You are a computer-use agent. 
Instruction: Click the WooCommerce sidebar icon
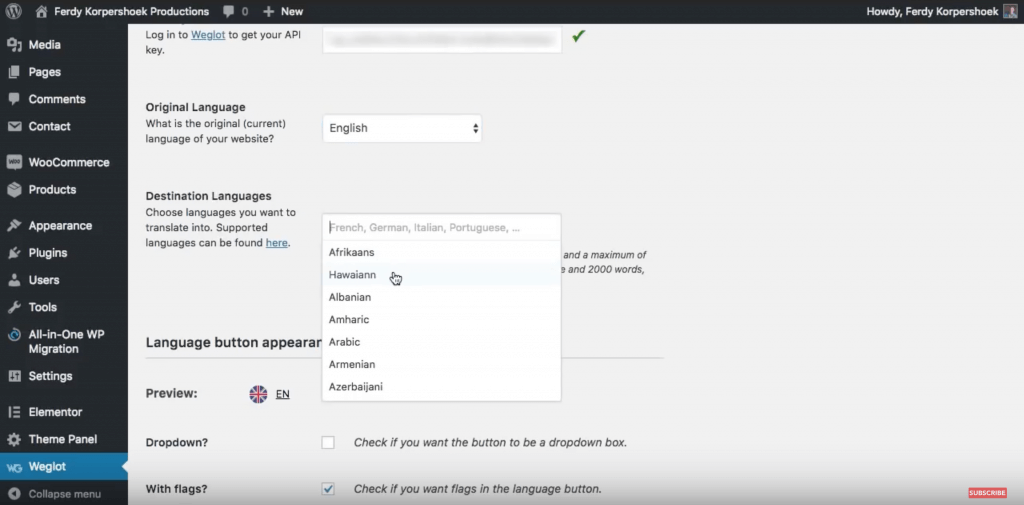(x=14, y=162)
